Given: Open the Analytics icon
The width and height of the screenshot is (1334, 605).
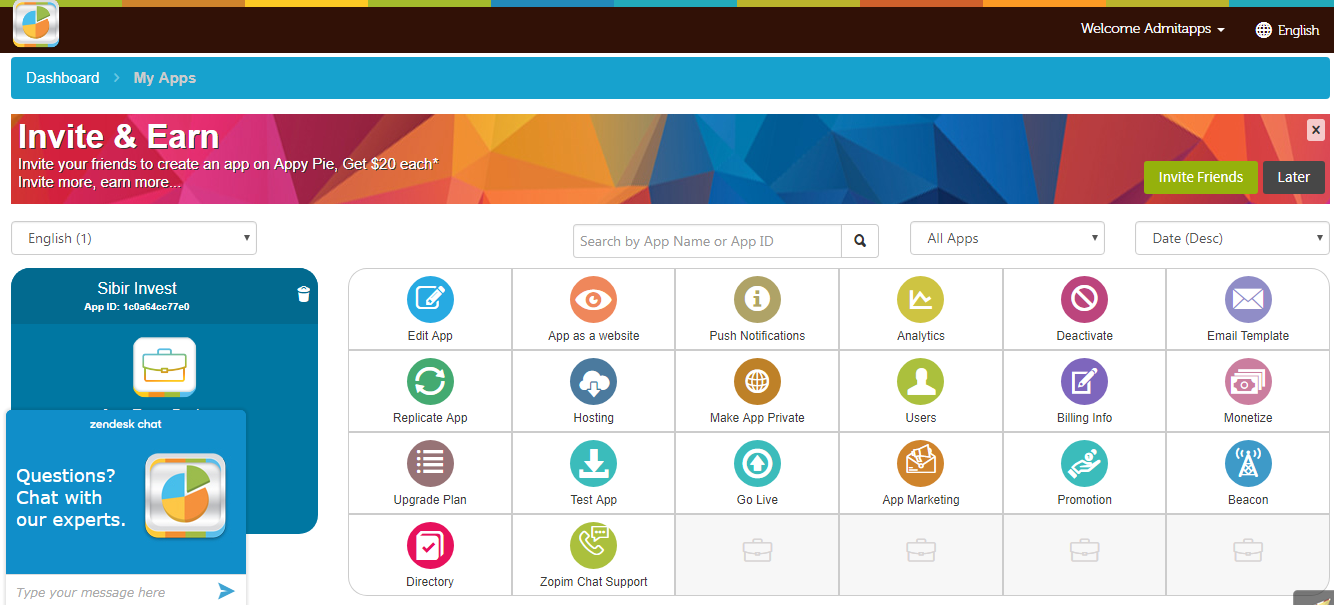Looking at the screenshot, I should point(921,300).
